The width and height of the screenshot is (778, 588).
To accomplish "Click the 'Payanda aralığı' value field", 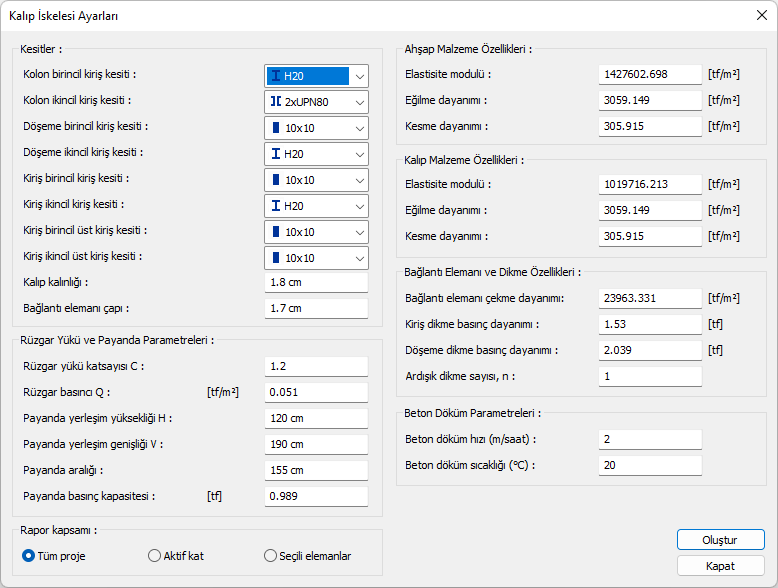I will coord(316,470).
